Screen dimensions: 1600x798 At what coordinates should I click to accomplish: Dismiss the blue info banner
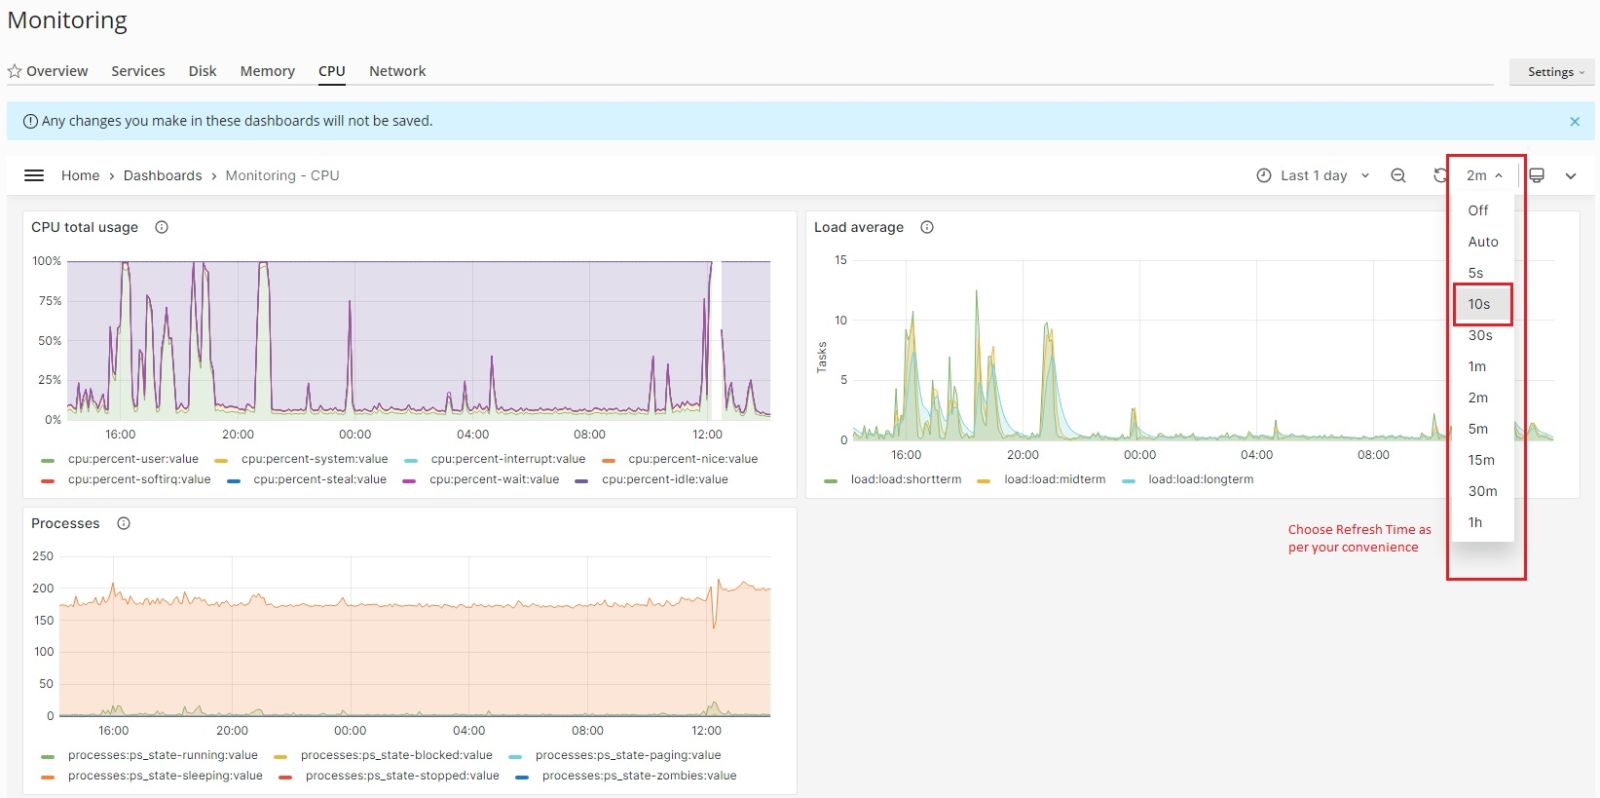[x=1574, y=122]
